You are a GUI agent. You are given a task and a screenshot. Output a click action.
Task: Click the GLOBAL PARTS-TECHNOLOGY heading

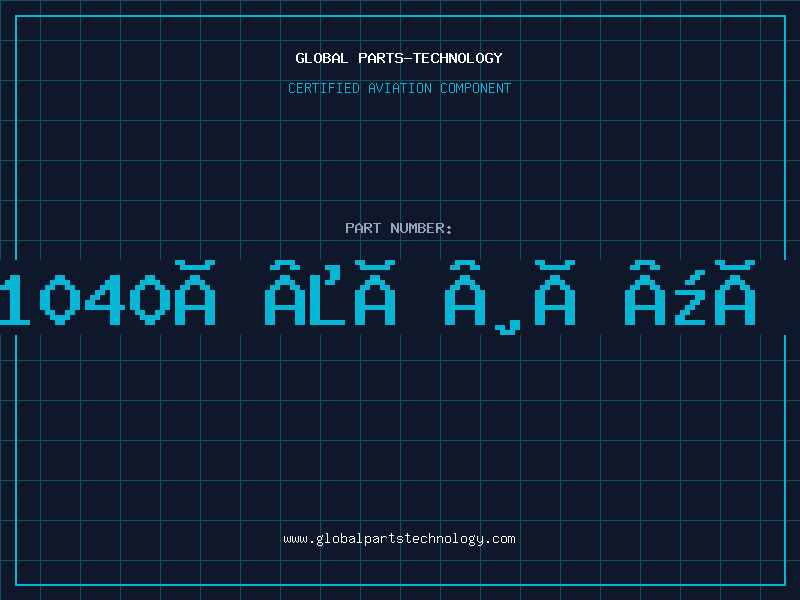click(399, 58)
